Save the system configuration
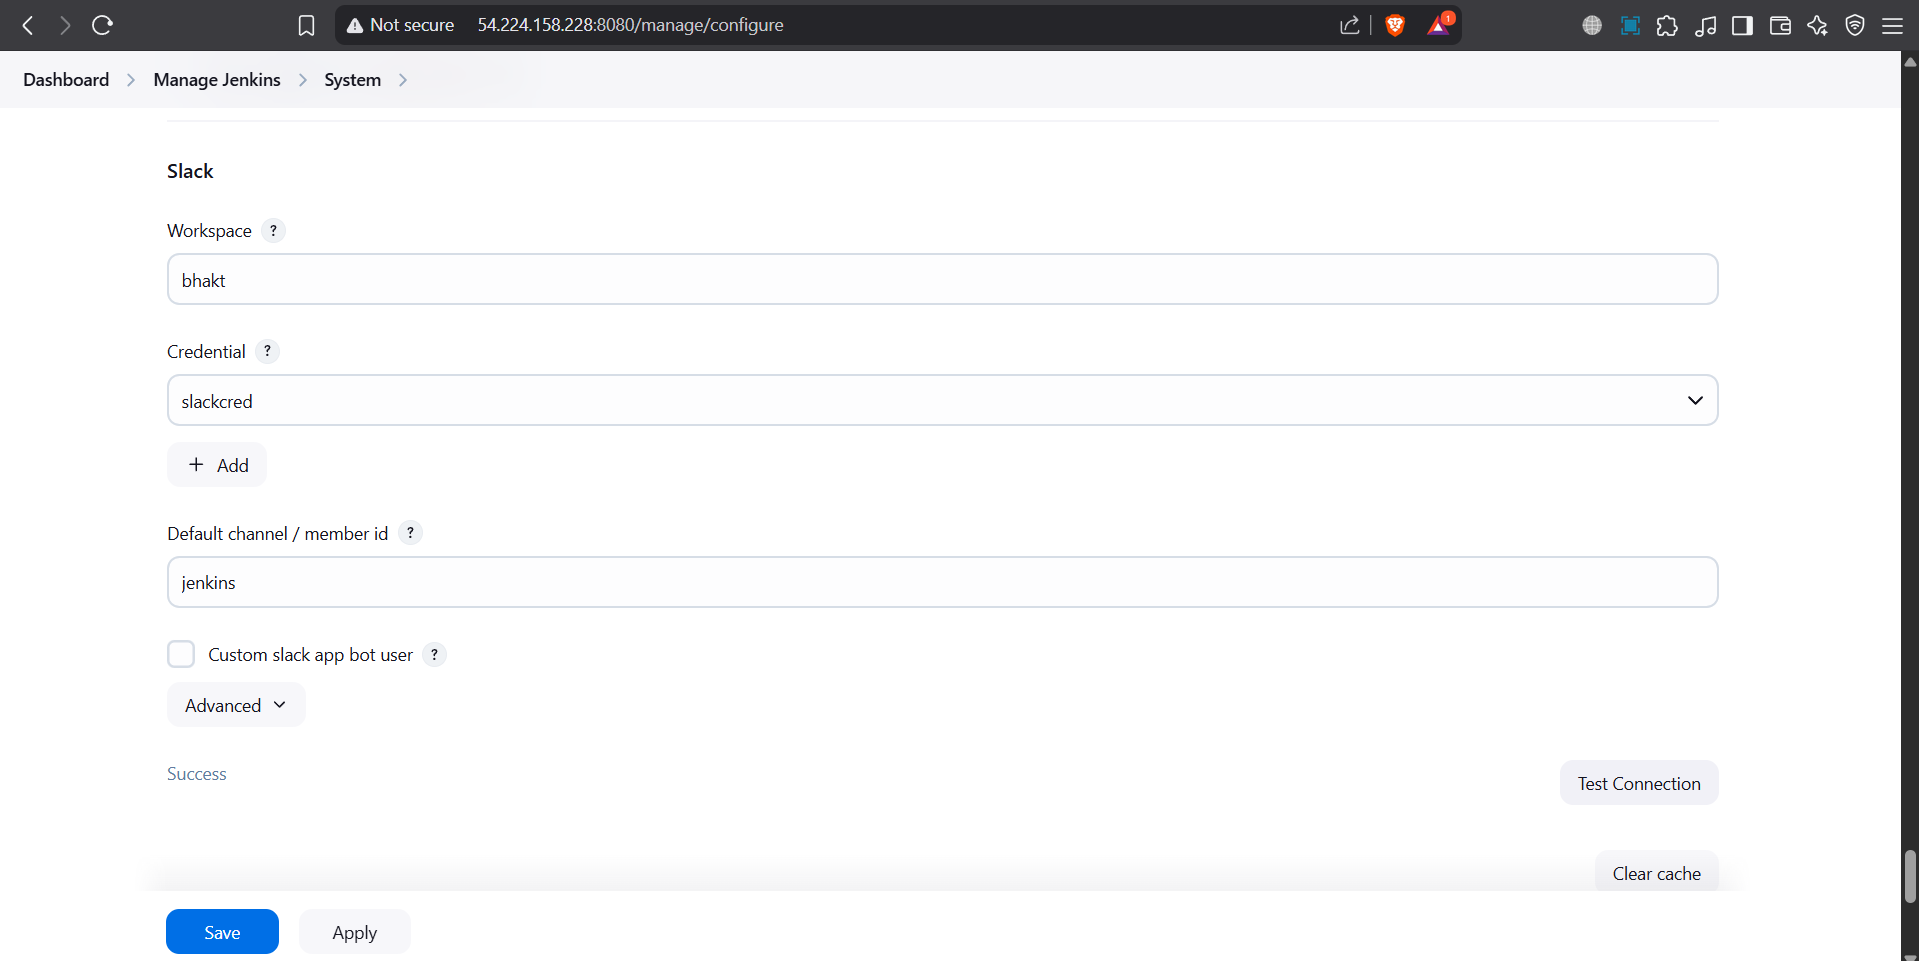The height and width of the screenshot is (961, 1919). pos(222,932)
